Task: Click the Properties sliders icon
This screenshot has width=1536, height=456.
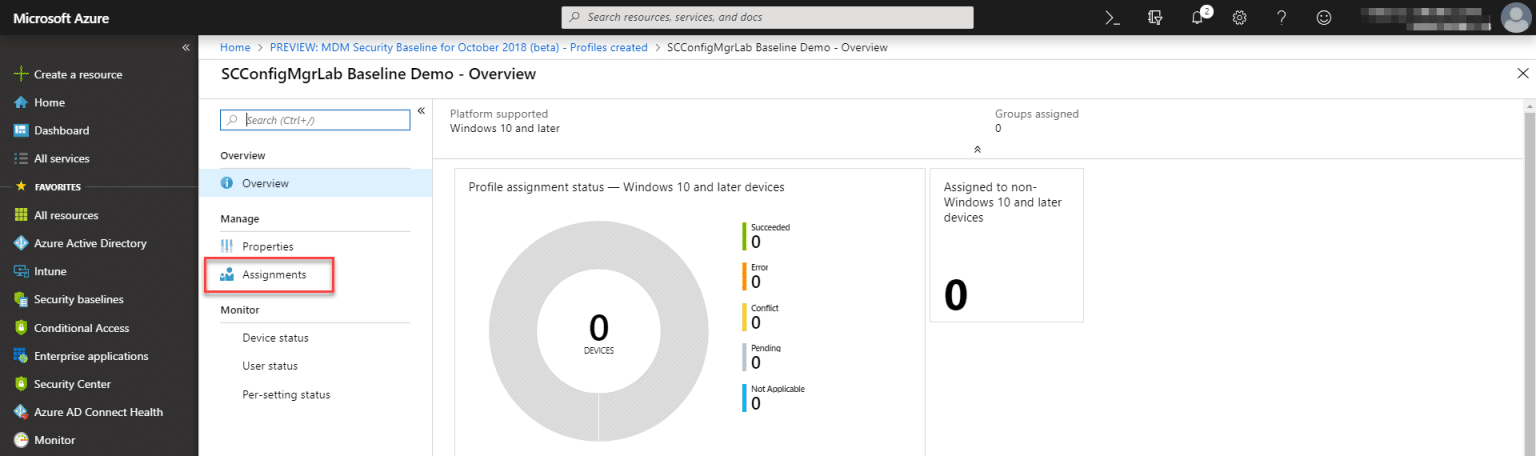Action: click(x=227, y=246)
